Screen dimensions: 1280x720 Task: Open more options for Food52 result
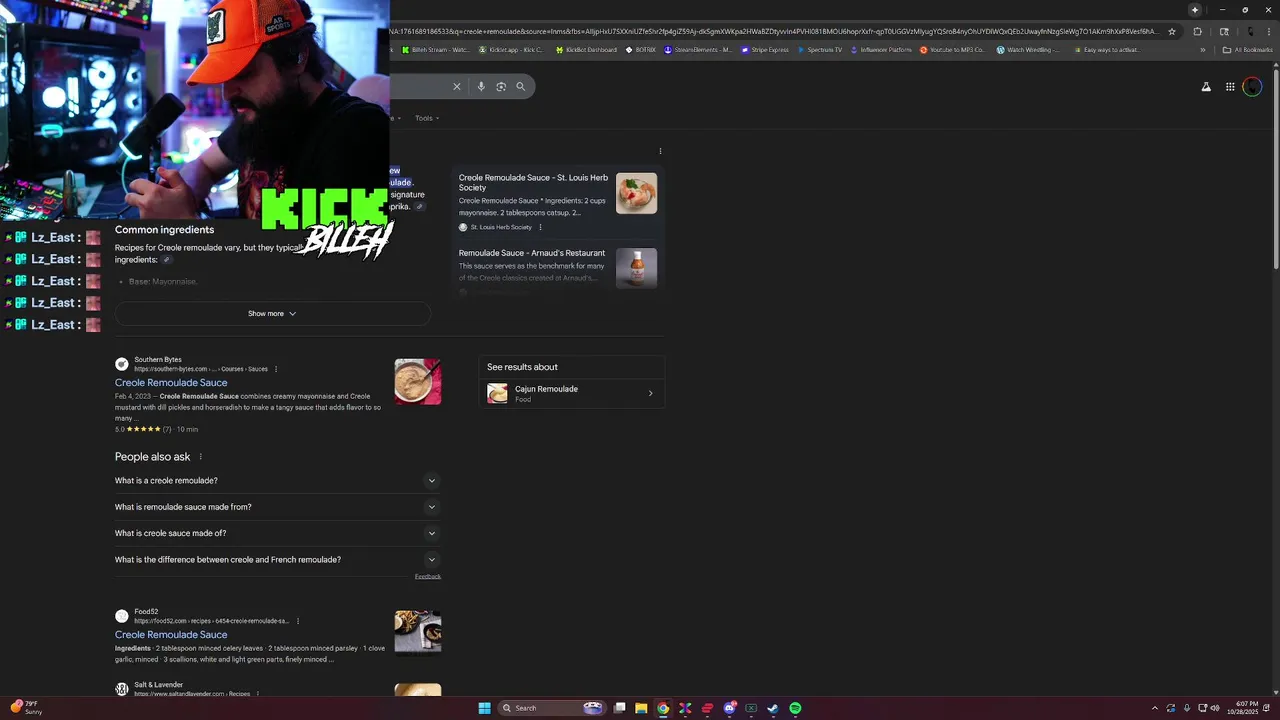(x=298, y=621)
